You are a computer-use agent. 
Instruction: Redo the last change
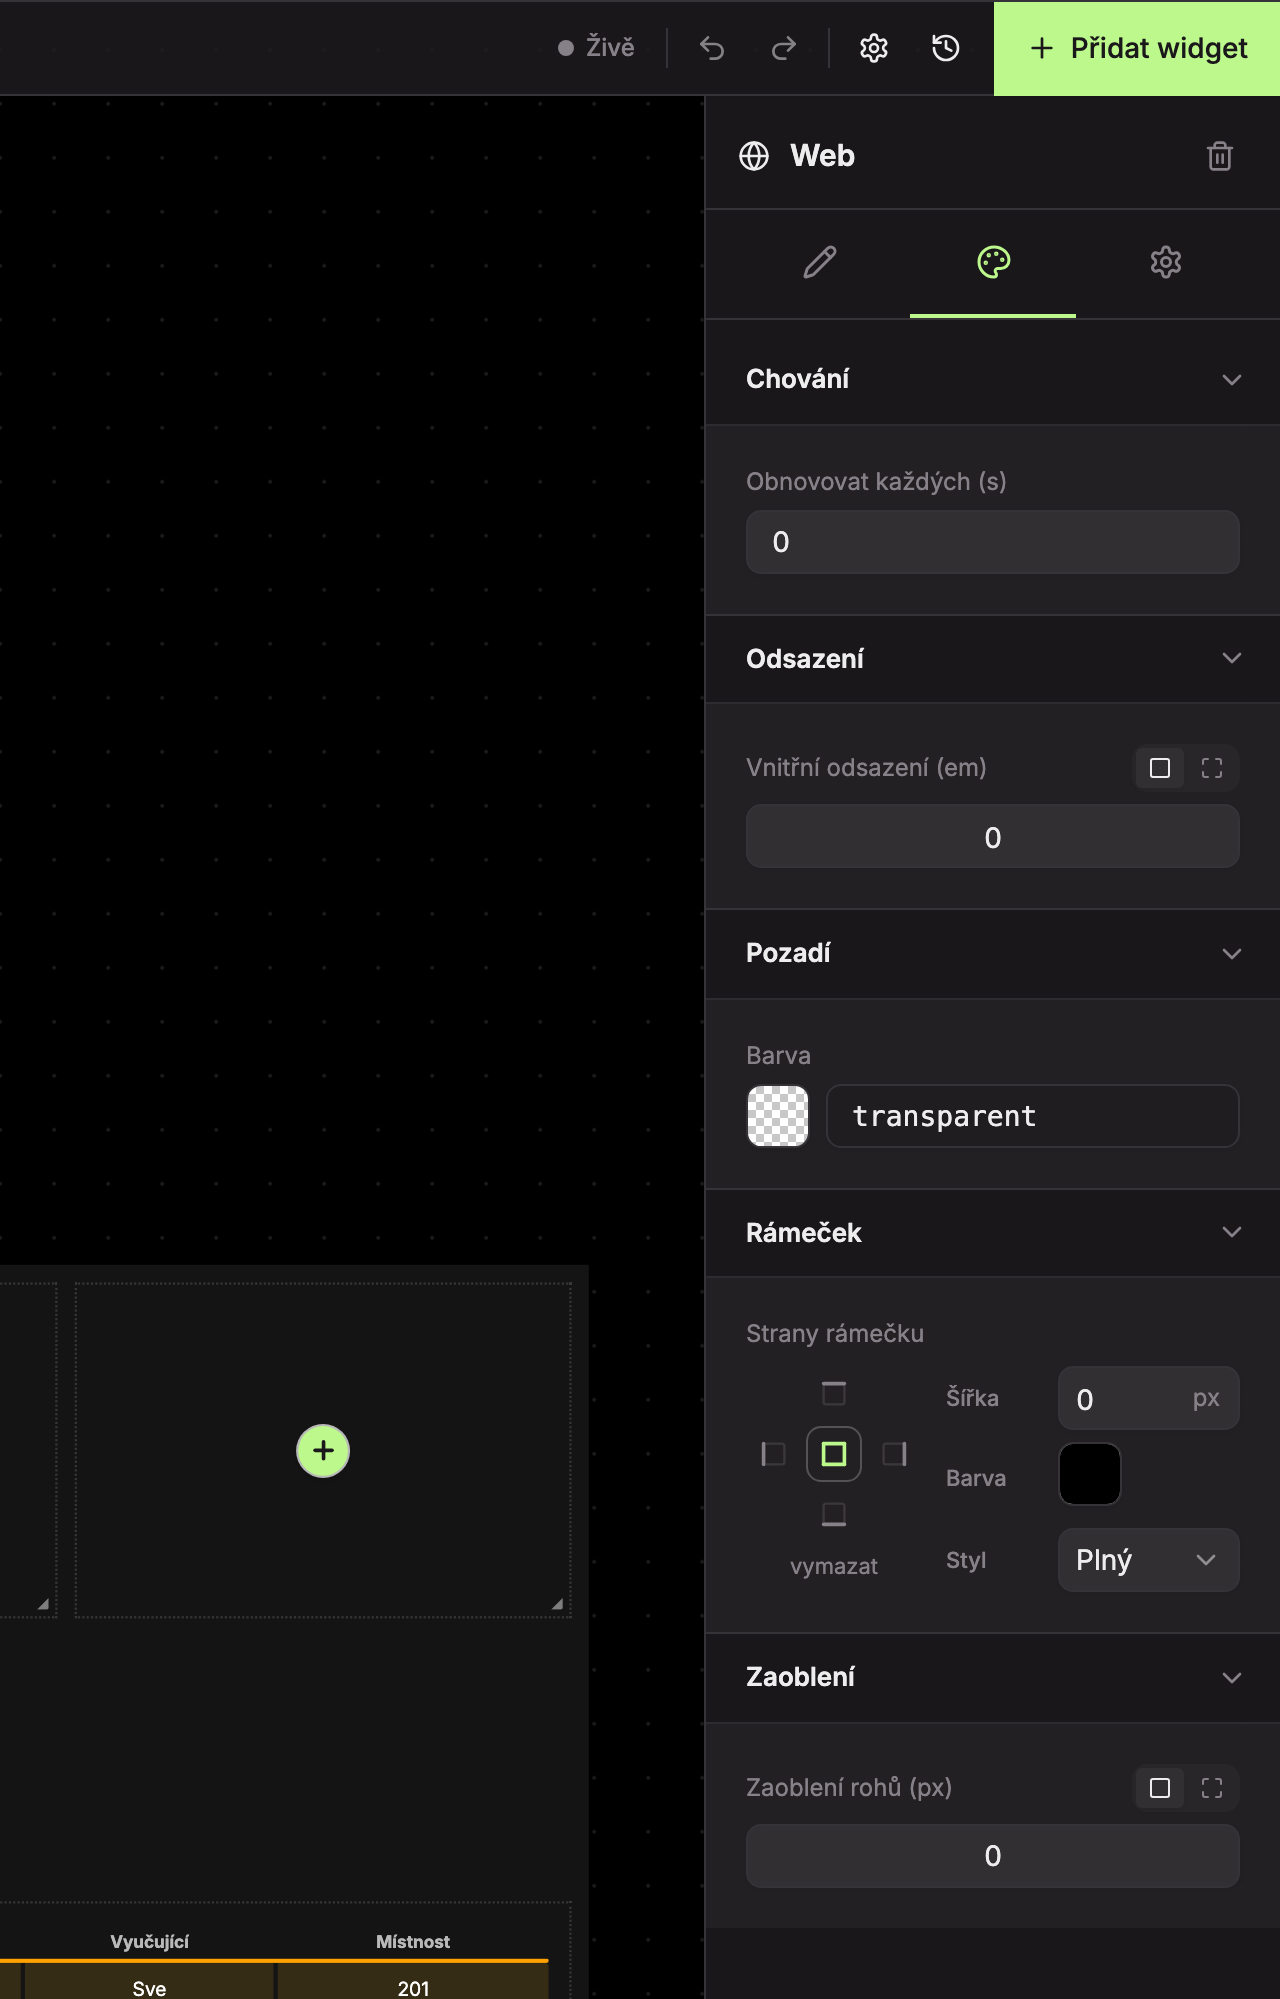pos(784,48)
